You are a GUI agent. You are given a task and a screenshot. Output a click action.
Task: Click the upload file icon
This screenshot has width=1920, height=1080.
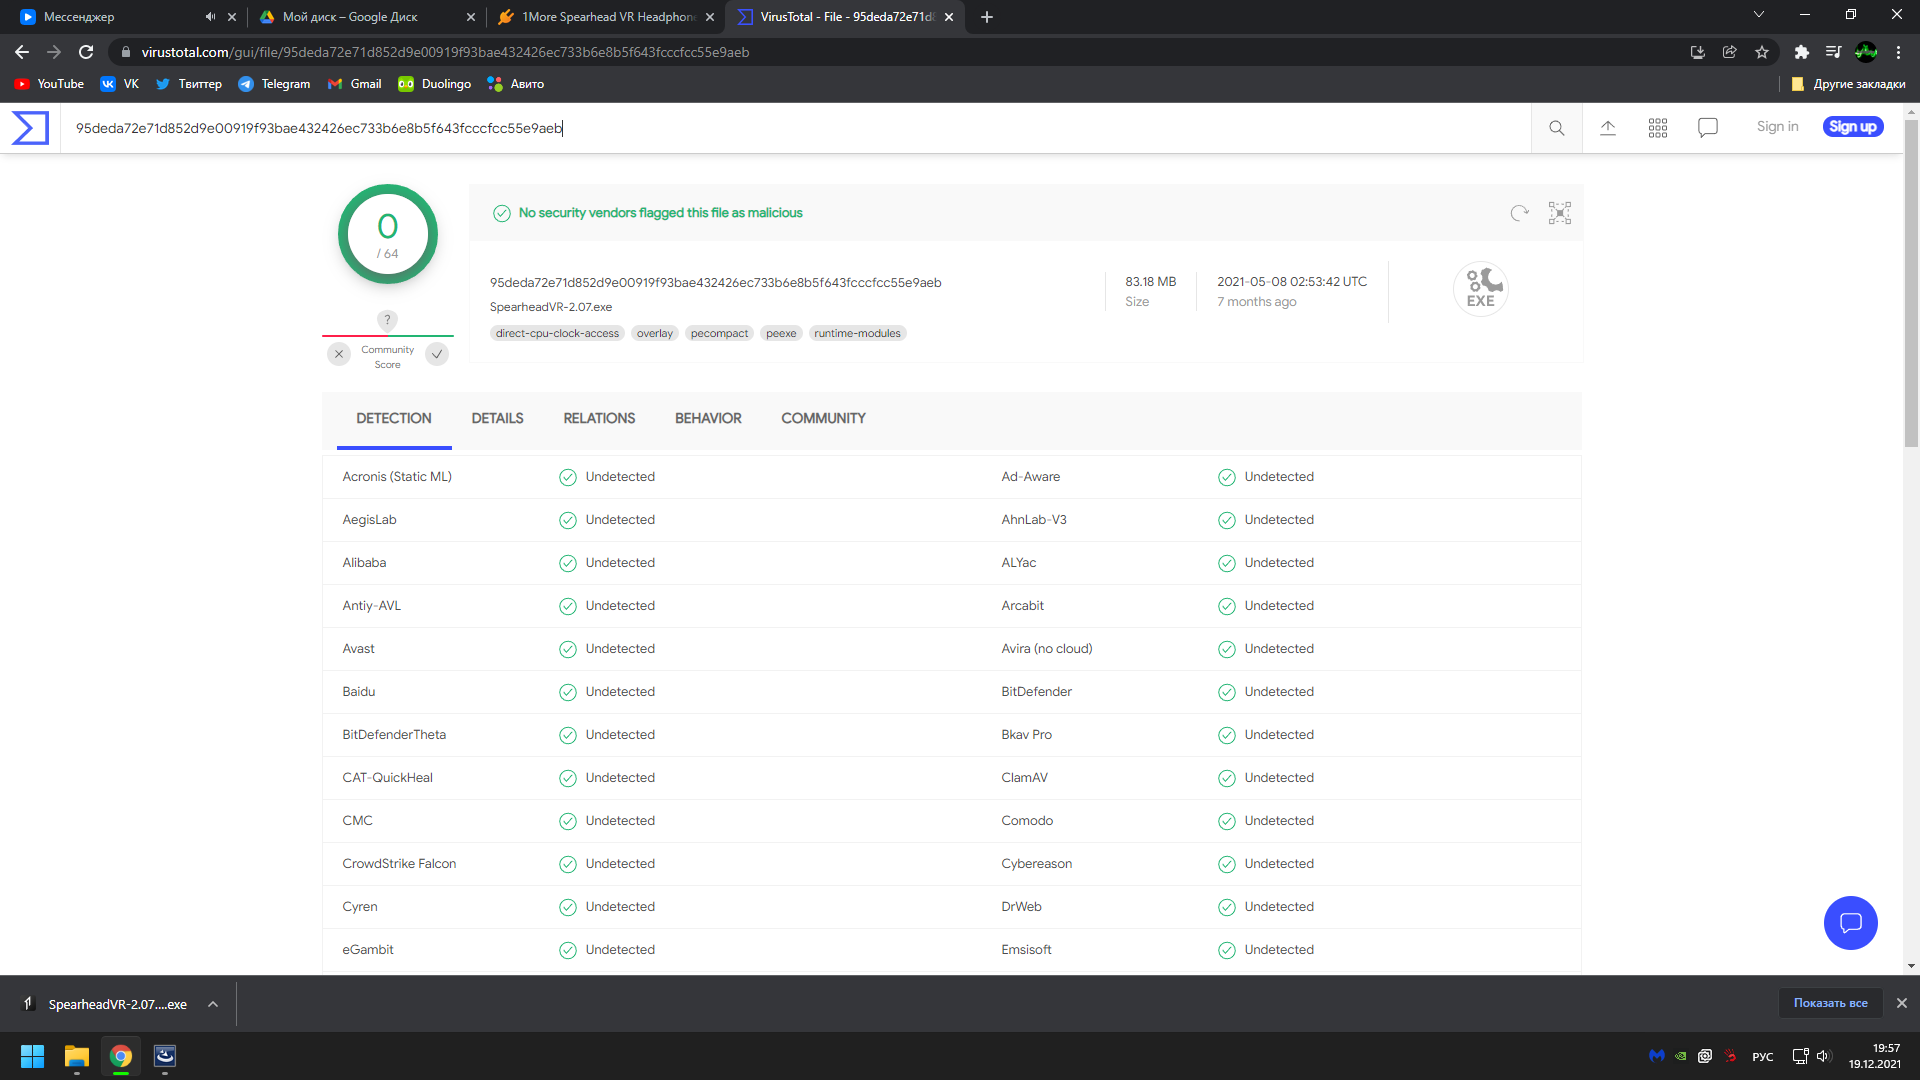1608,128
